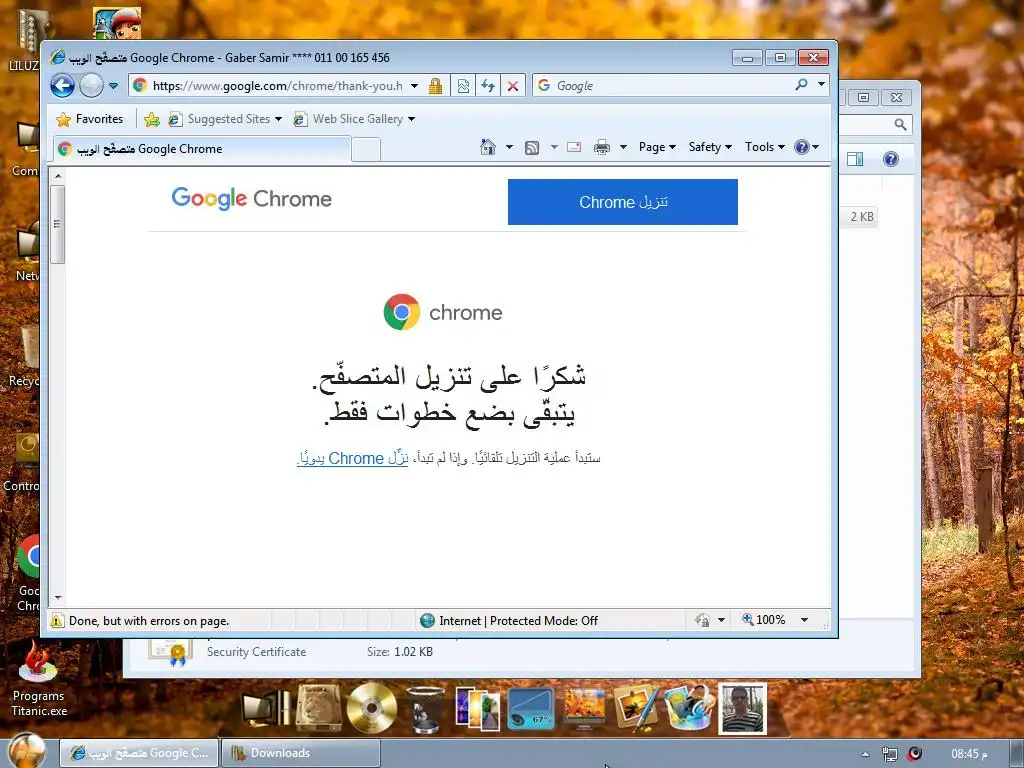The width and height of the screenshot is (1024, 768).
Task: Open the Favorites star button
Action: (90, 119)
